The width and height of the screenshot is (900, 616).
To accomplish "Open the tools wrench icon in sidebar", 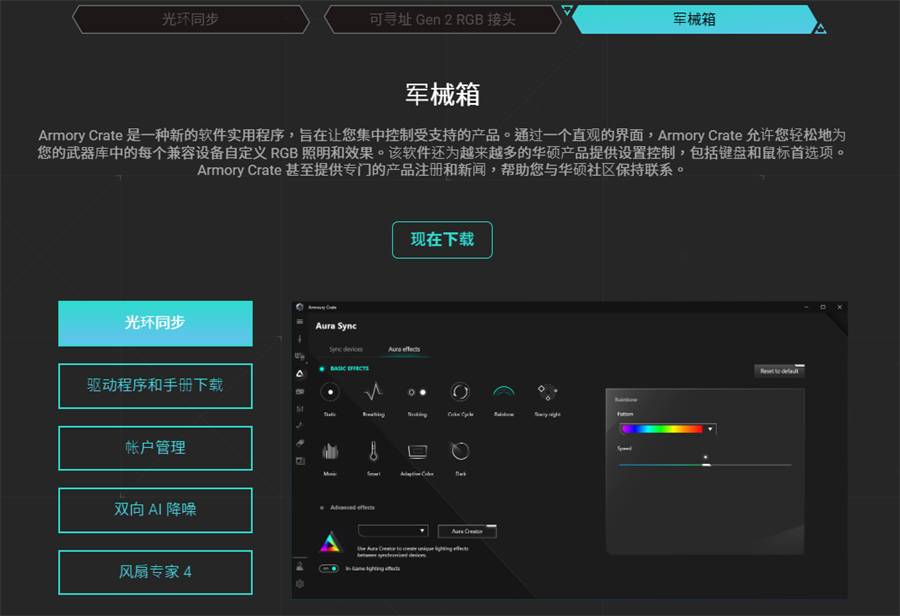I will 300,426.
